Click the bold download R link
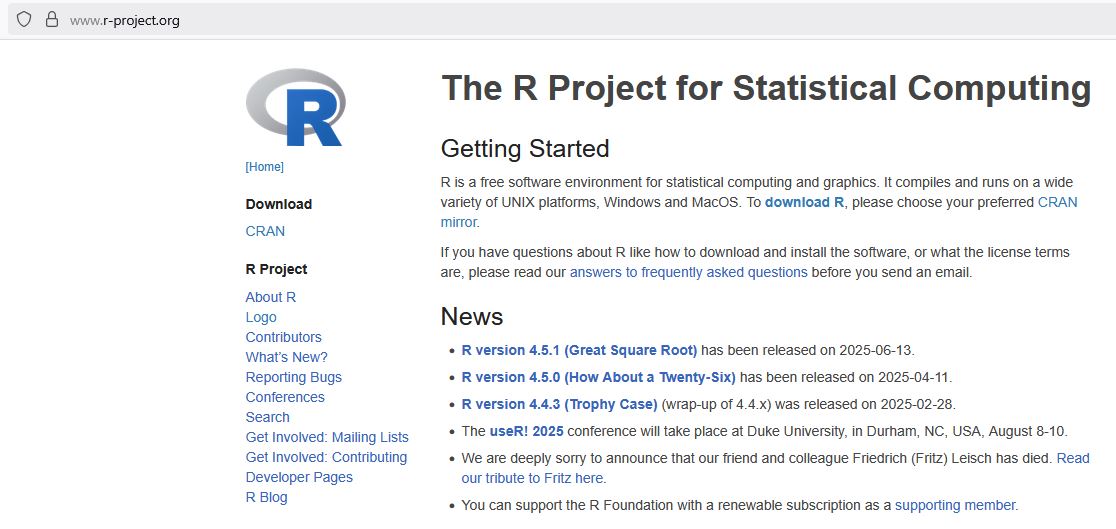 804,202
